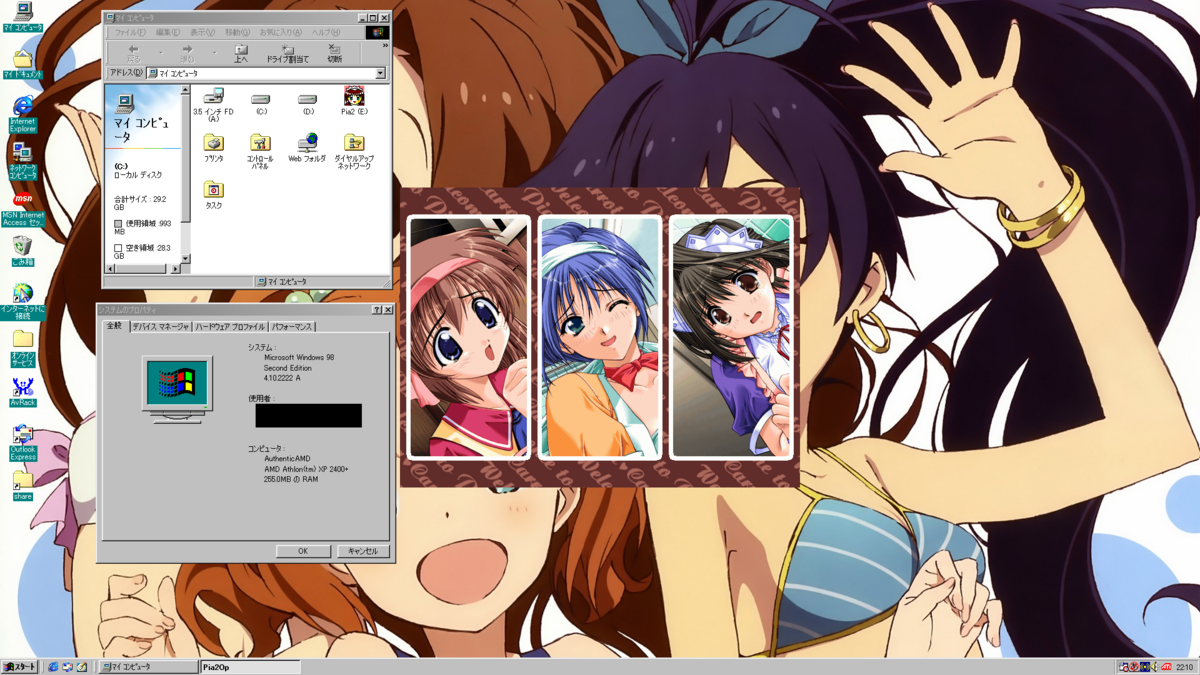Open the ごみ箱 recycle bin

pos(22,250)
